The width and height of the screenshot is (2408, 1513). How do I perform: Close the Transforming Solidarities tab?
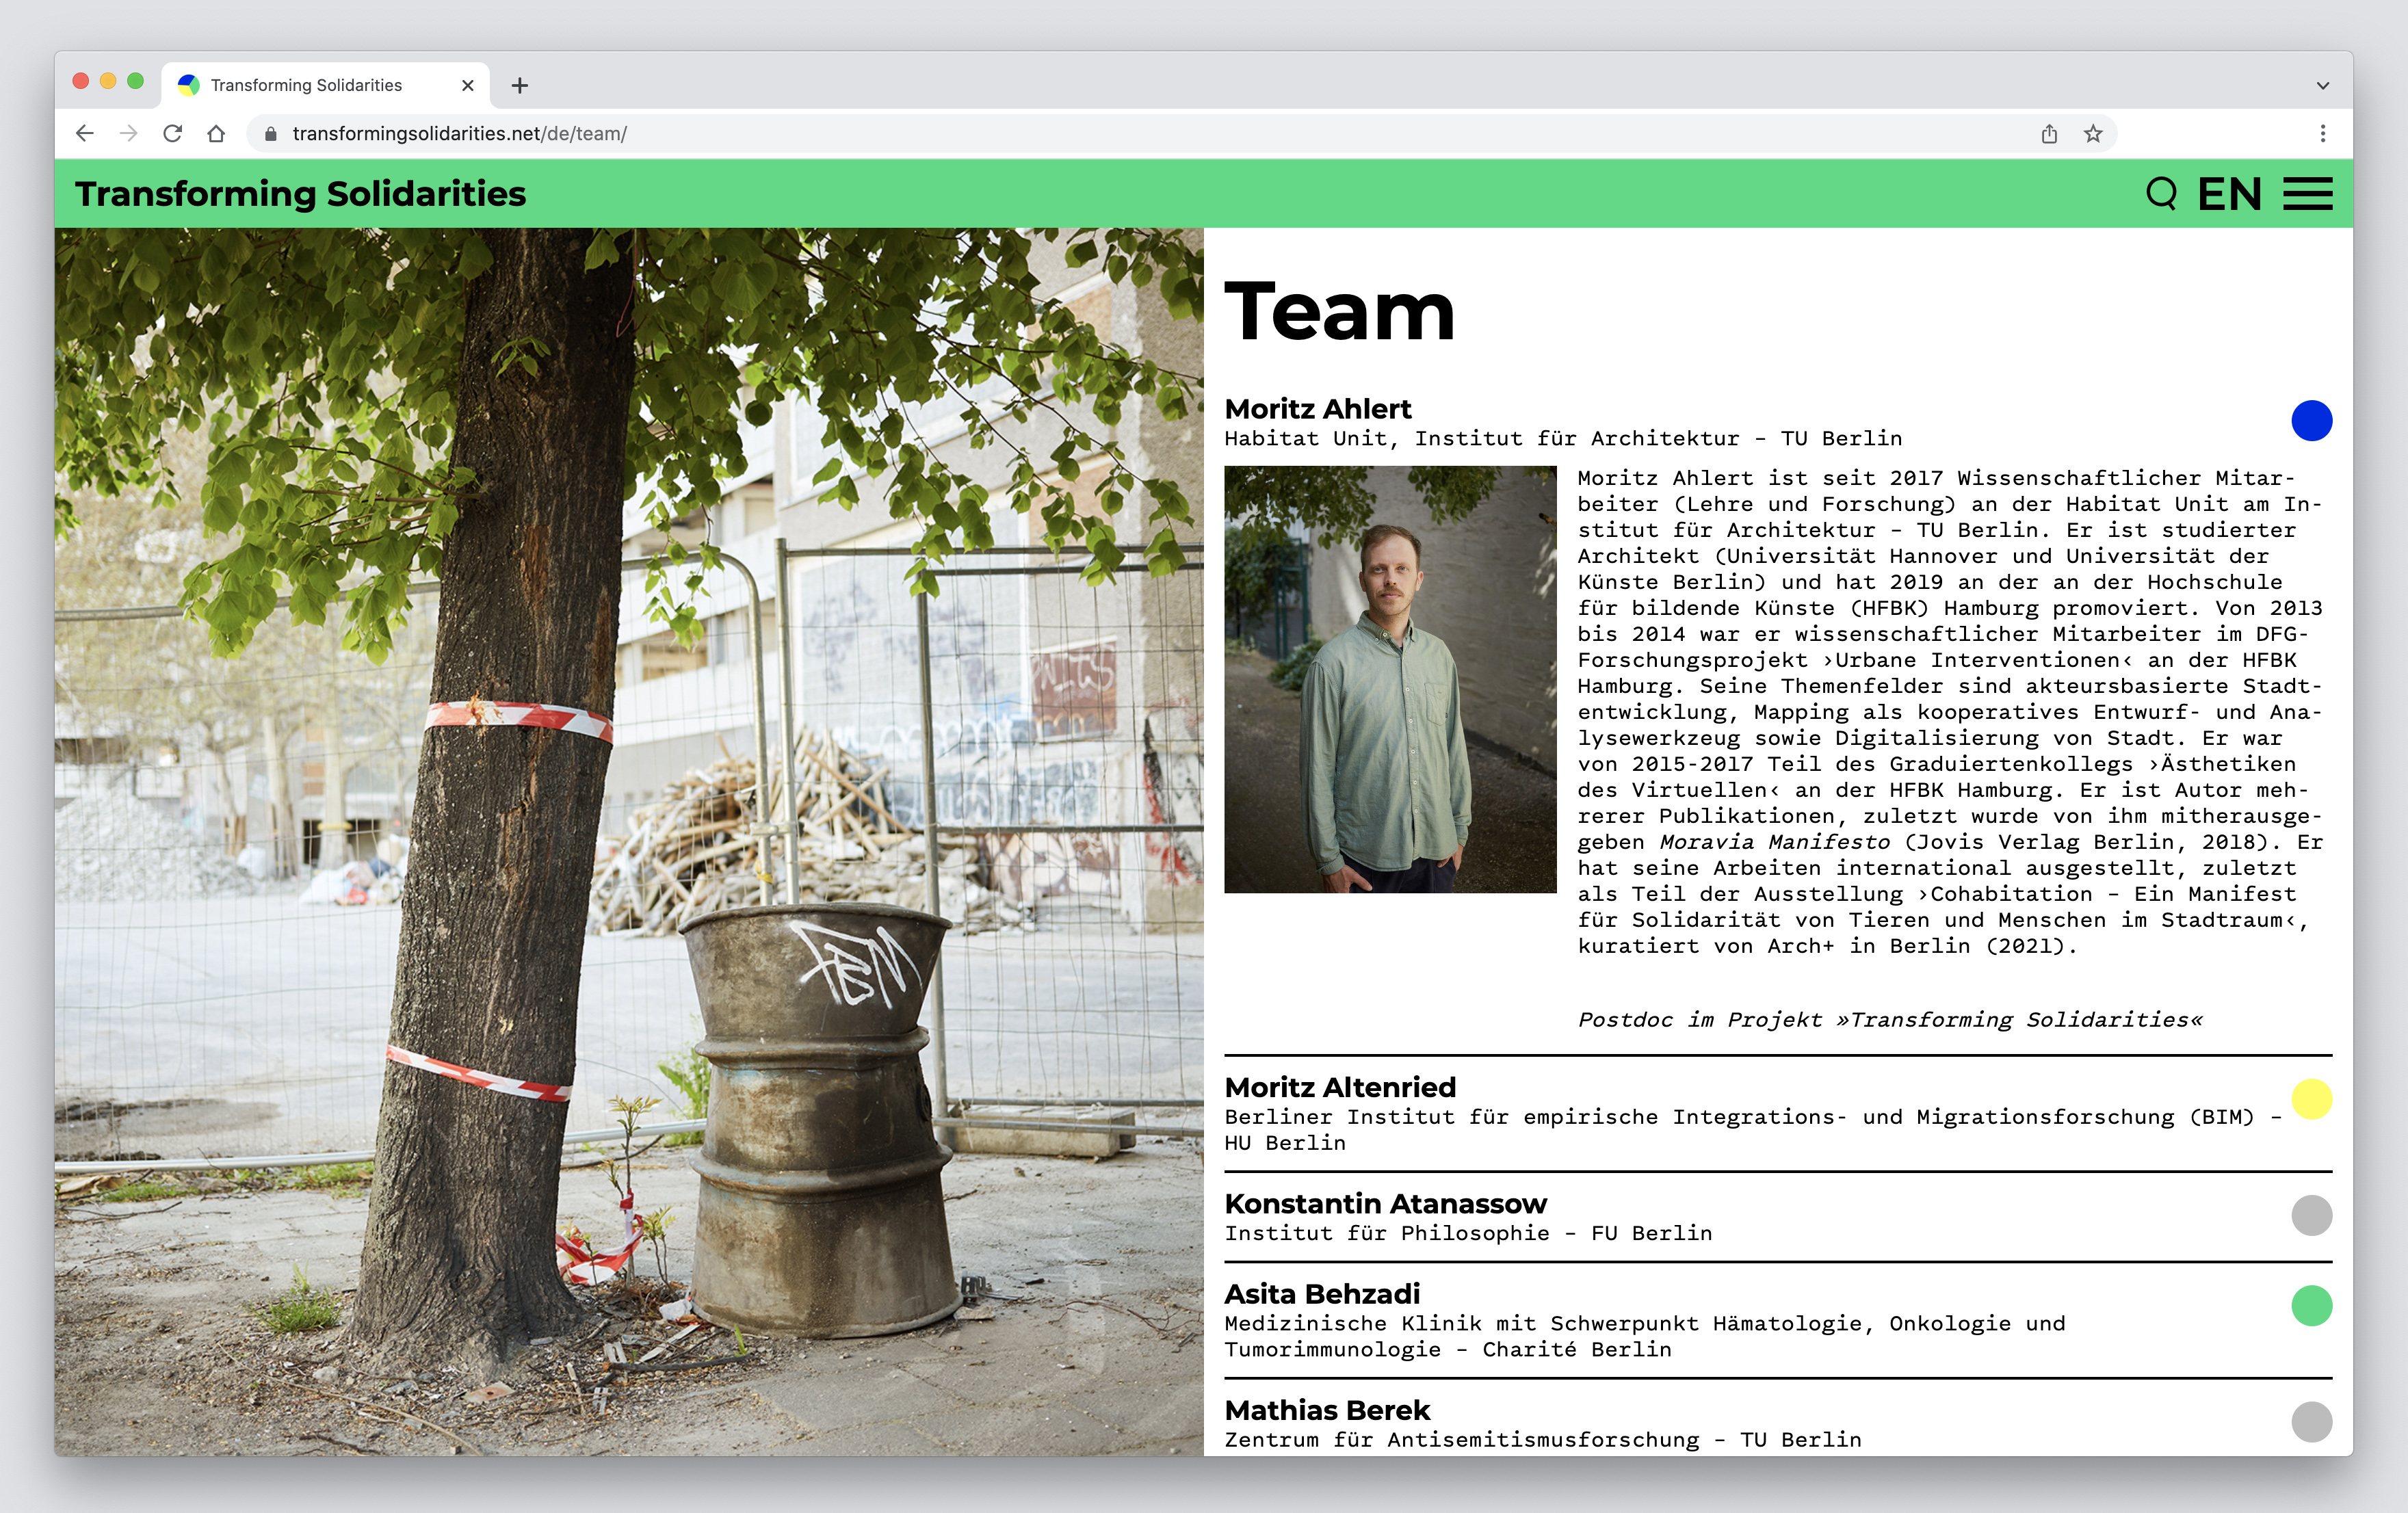click(x=467, y=86)
